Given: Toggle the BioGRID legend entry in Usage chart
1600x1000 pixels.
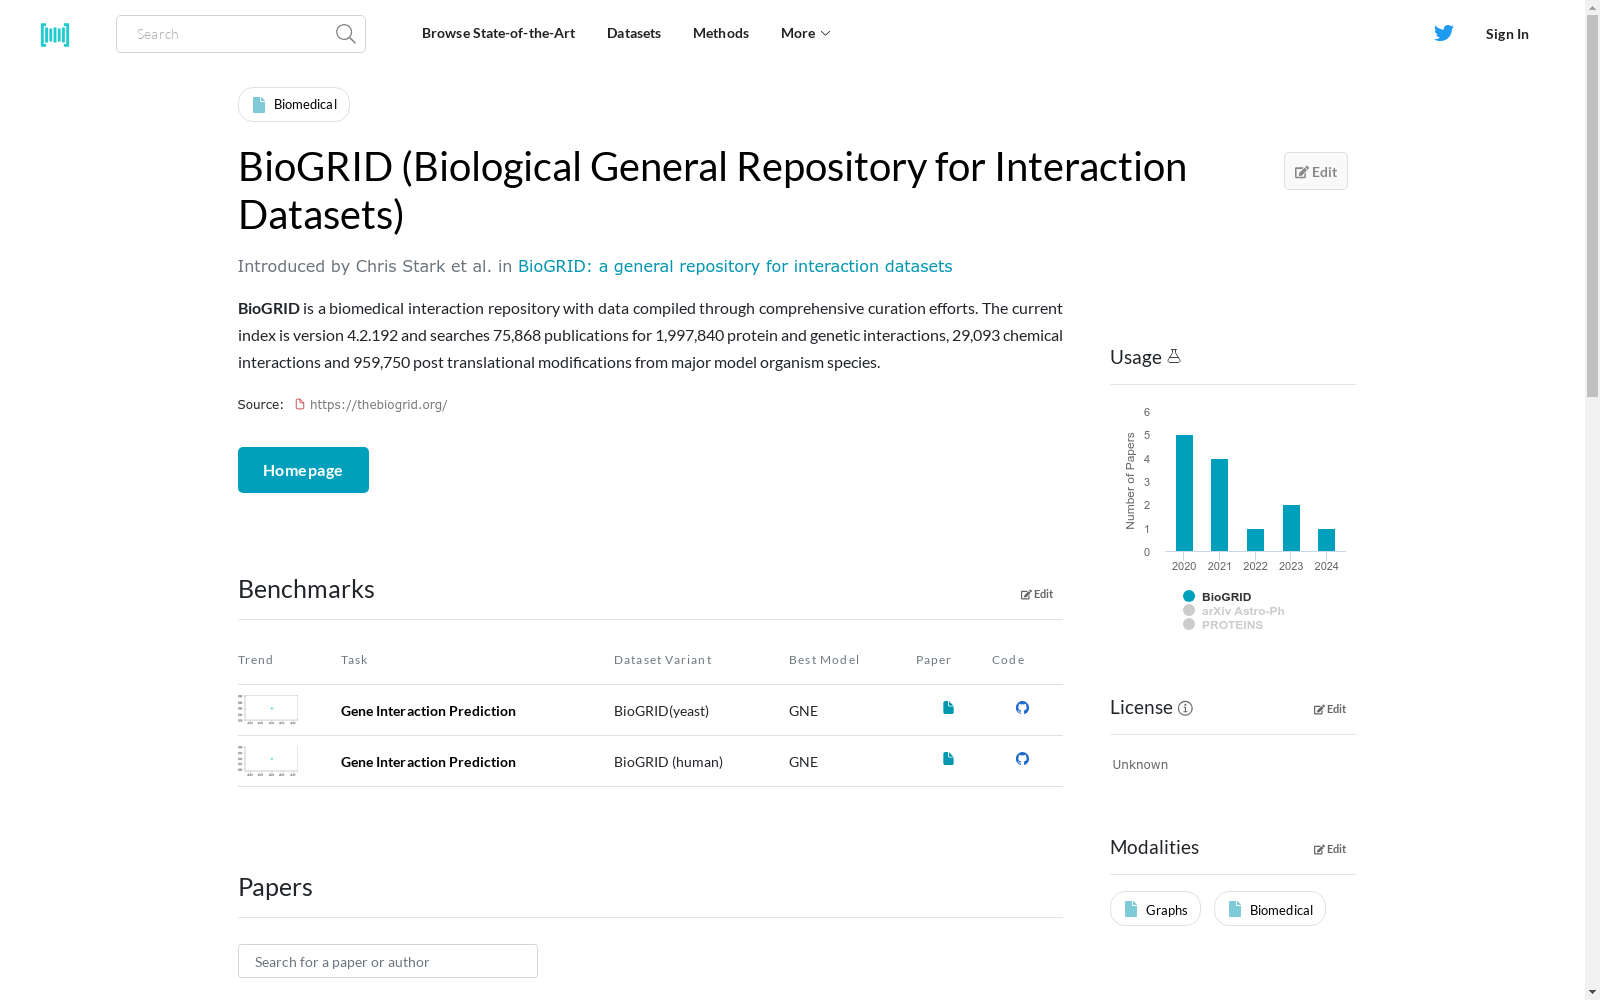Looking at the screenshot, I should point(1217,597).
